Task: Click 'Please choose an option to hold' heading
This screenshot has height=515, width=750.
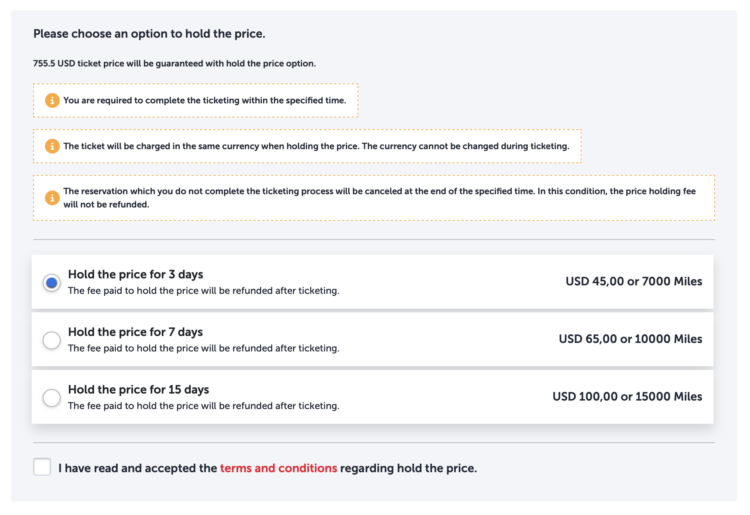Action: pos(149,34)
